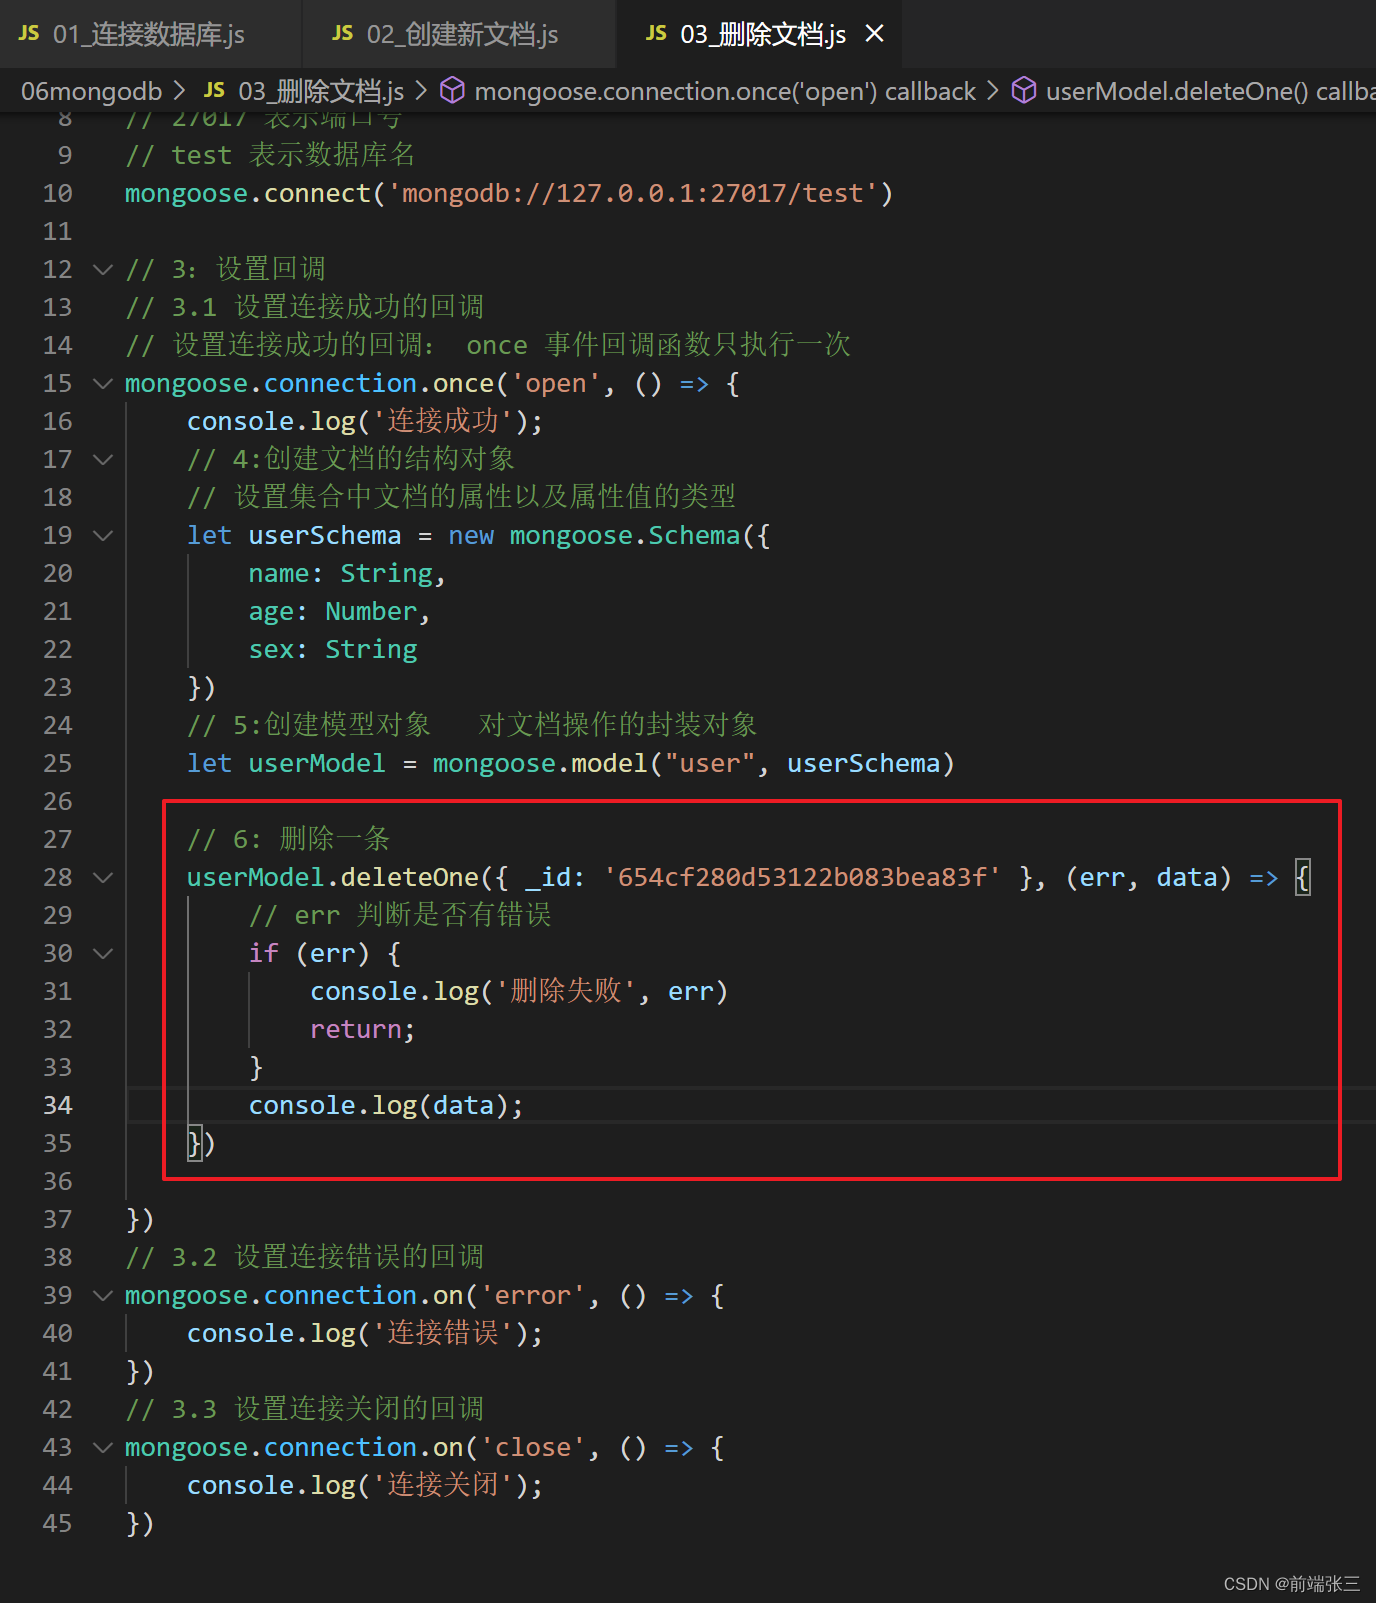
Task: Open the mongoose.connection.once('open') callback breadcrumb
Action: pos(724,91)
